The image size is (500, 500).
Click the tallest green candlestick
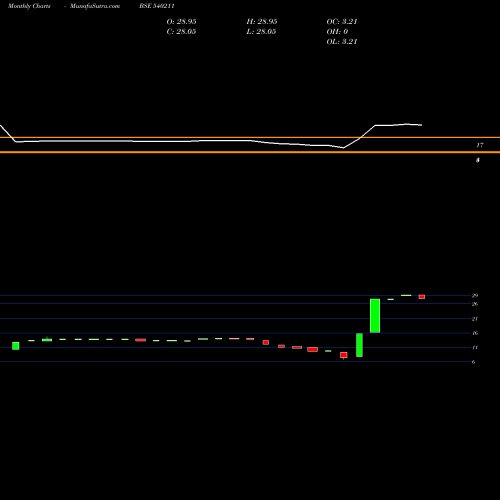tap(375, 316)
